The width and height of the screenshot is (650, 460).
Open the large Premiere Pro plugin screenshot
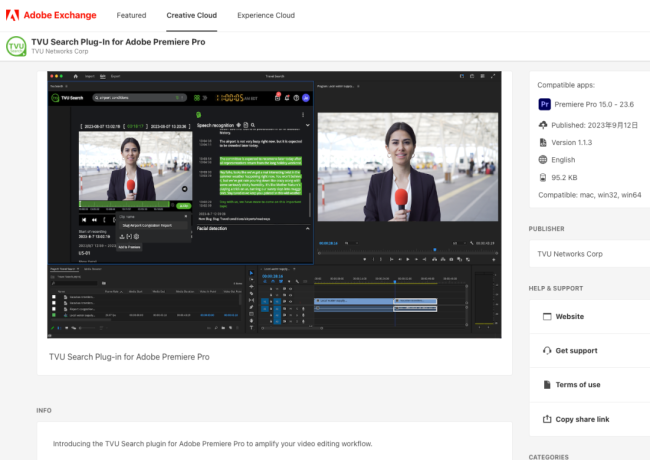274,205
